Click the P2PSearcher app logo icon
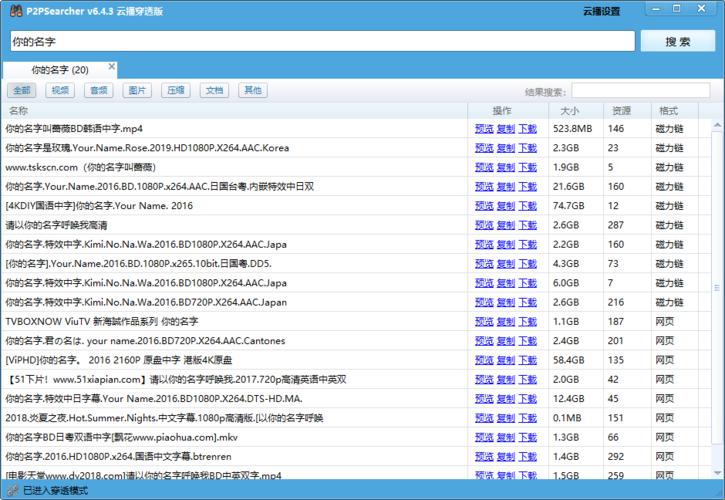 tap(16, 11)
